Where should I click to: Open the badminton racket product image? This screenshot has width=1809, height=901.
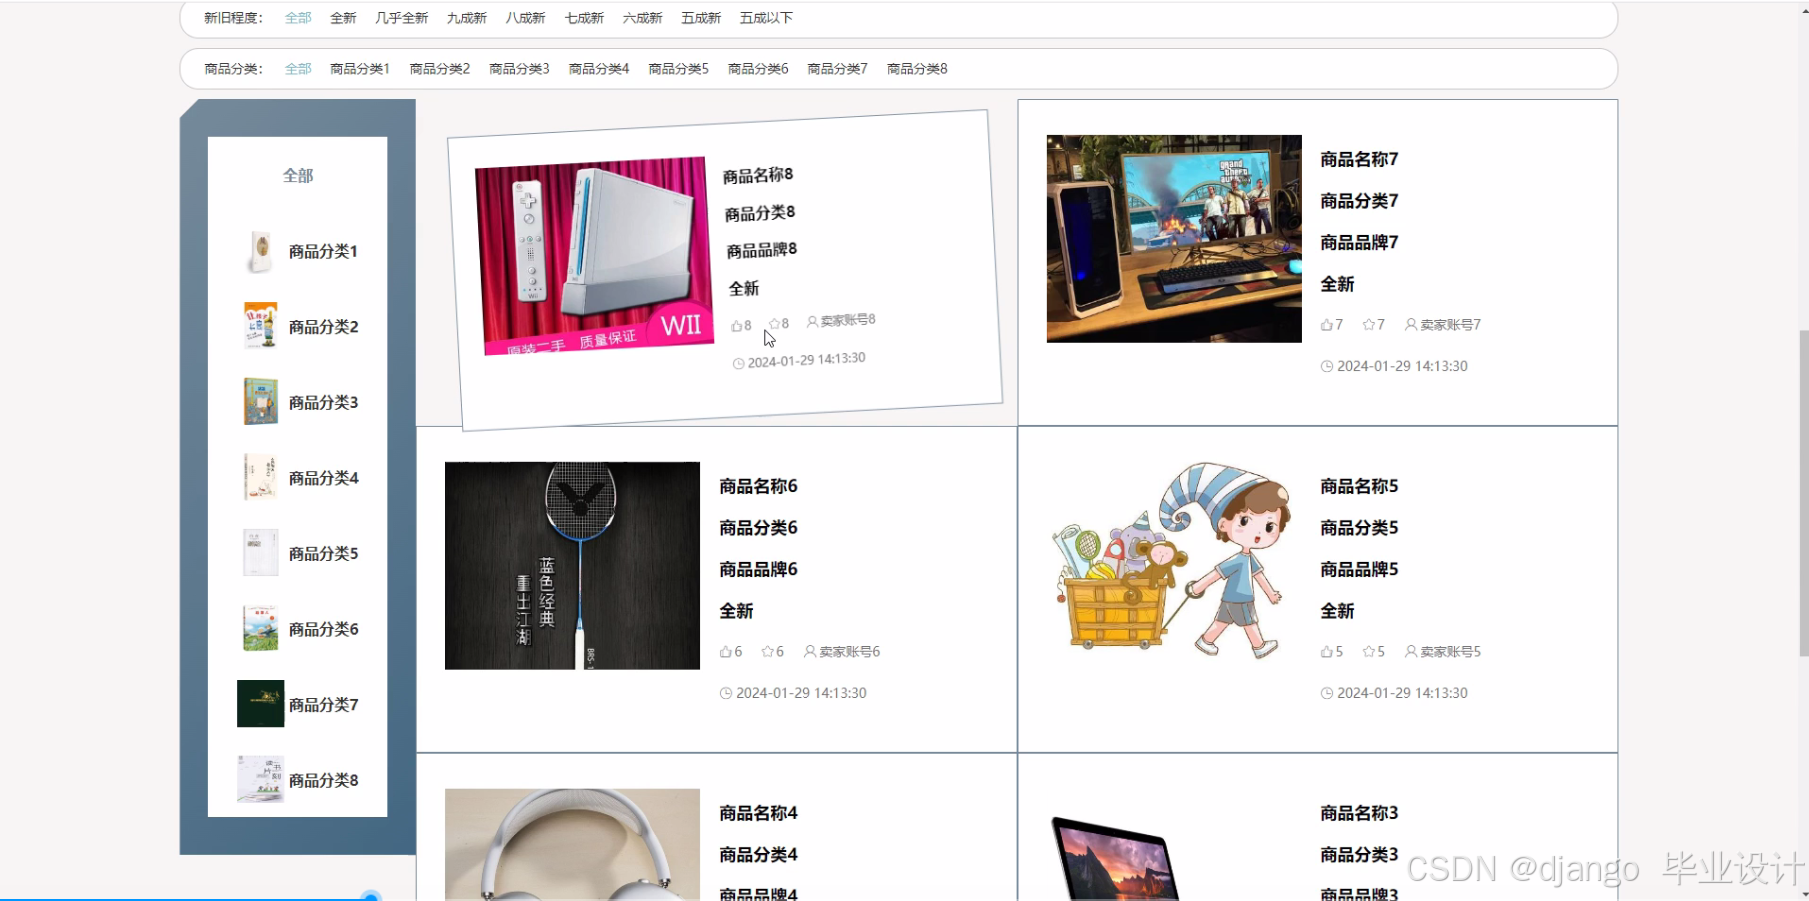tap(572, 566)
